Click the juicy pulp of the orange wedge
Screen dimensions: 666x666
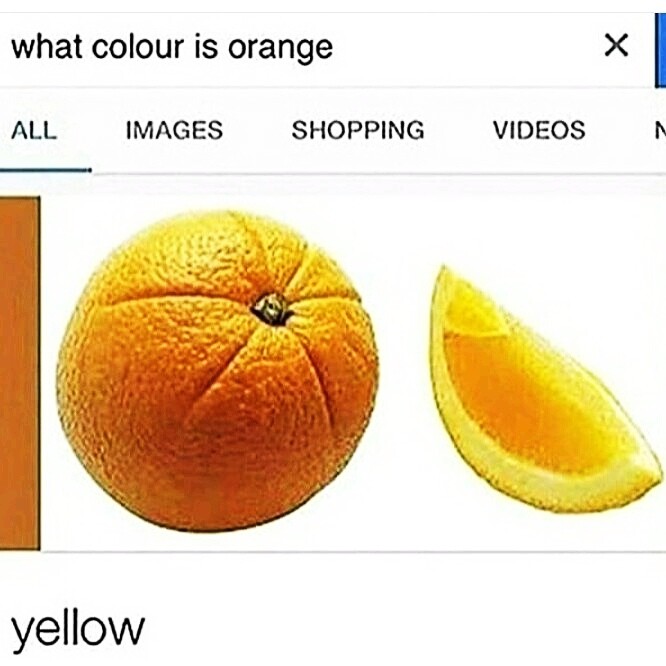click(527, 399)
